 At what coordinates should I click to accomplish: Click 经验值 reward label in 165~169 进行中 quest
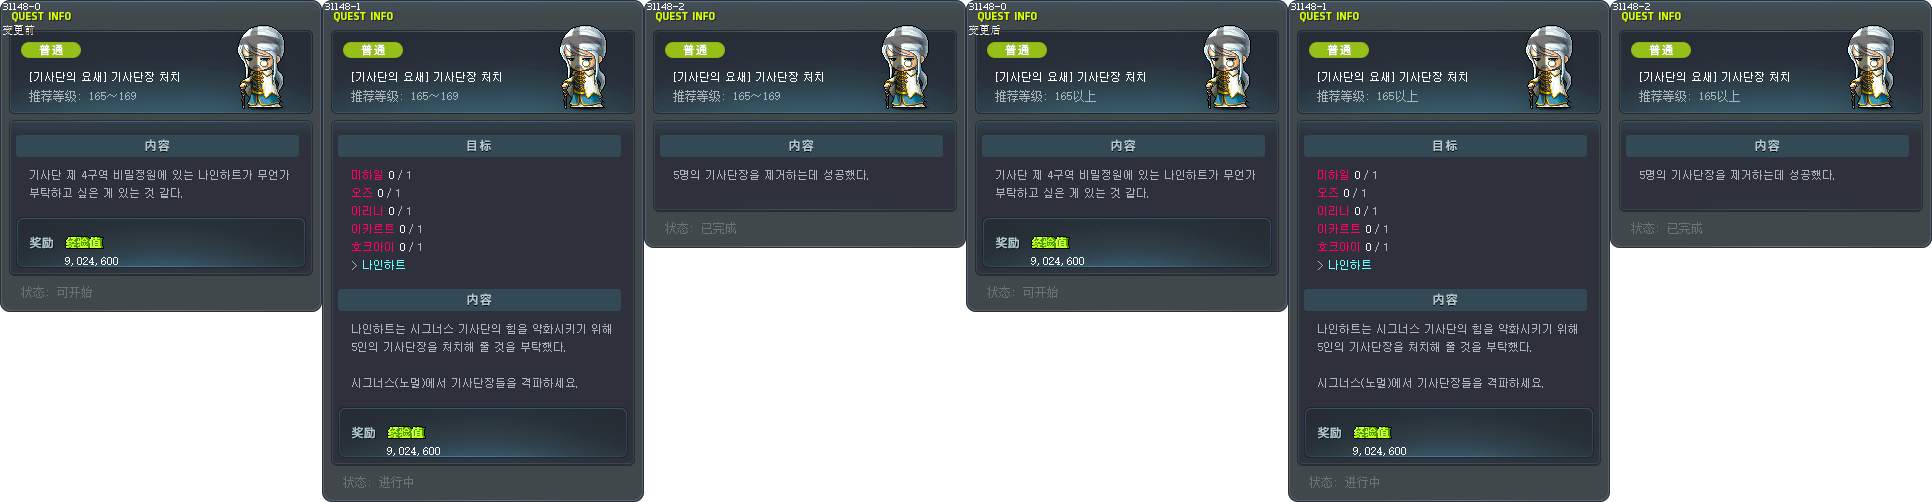click(406, 433)
